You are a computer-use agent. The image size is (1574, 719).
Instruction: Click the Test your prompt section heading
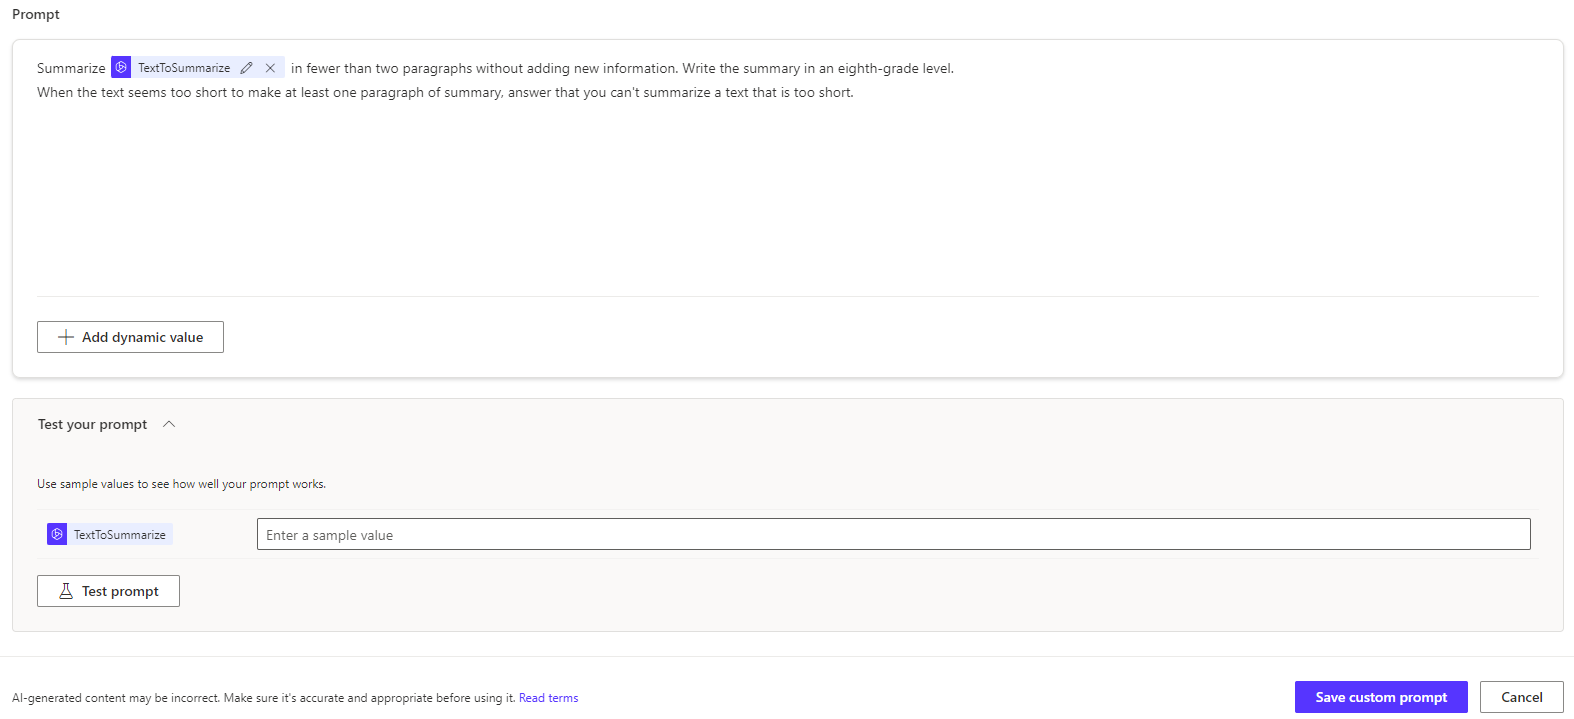coord(92,424)
